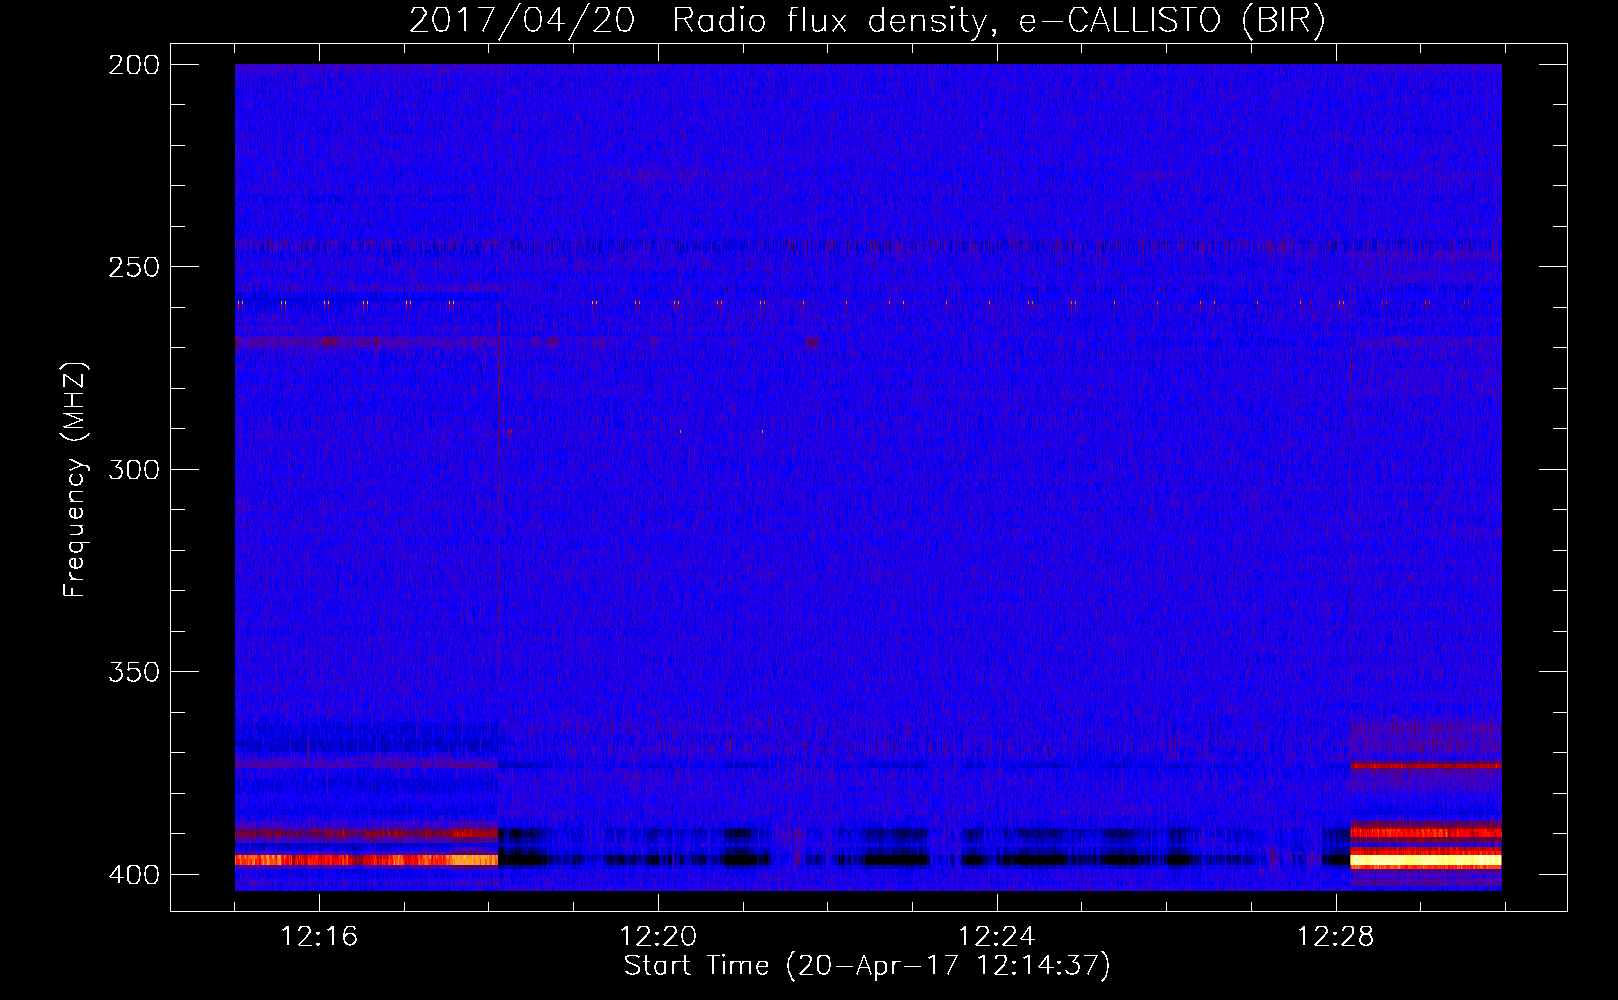Click the 12:20 time tick label
Screen dimensions: 1618x1000
tap(658, 936)
